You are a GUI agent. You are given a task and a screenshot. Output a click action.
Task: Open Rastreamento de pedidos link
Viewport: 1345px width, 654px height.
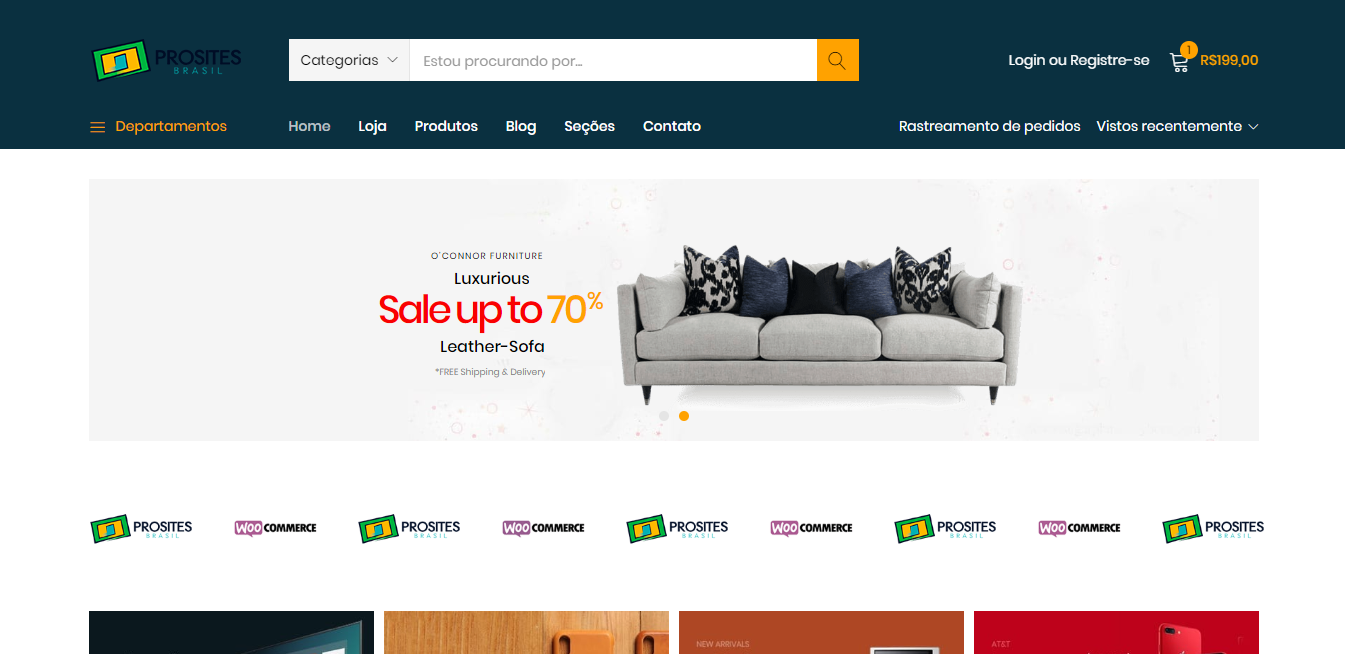pyautogui.click(x=990, y=126)
